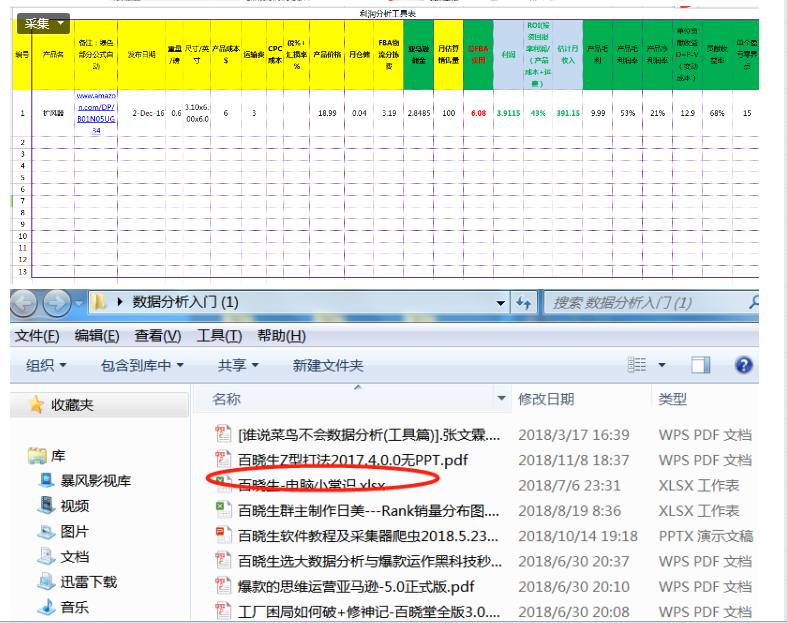Click the 新建文件夹 button
Viewport: 787px width, 623px height.
328,365
